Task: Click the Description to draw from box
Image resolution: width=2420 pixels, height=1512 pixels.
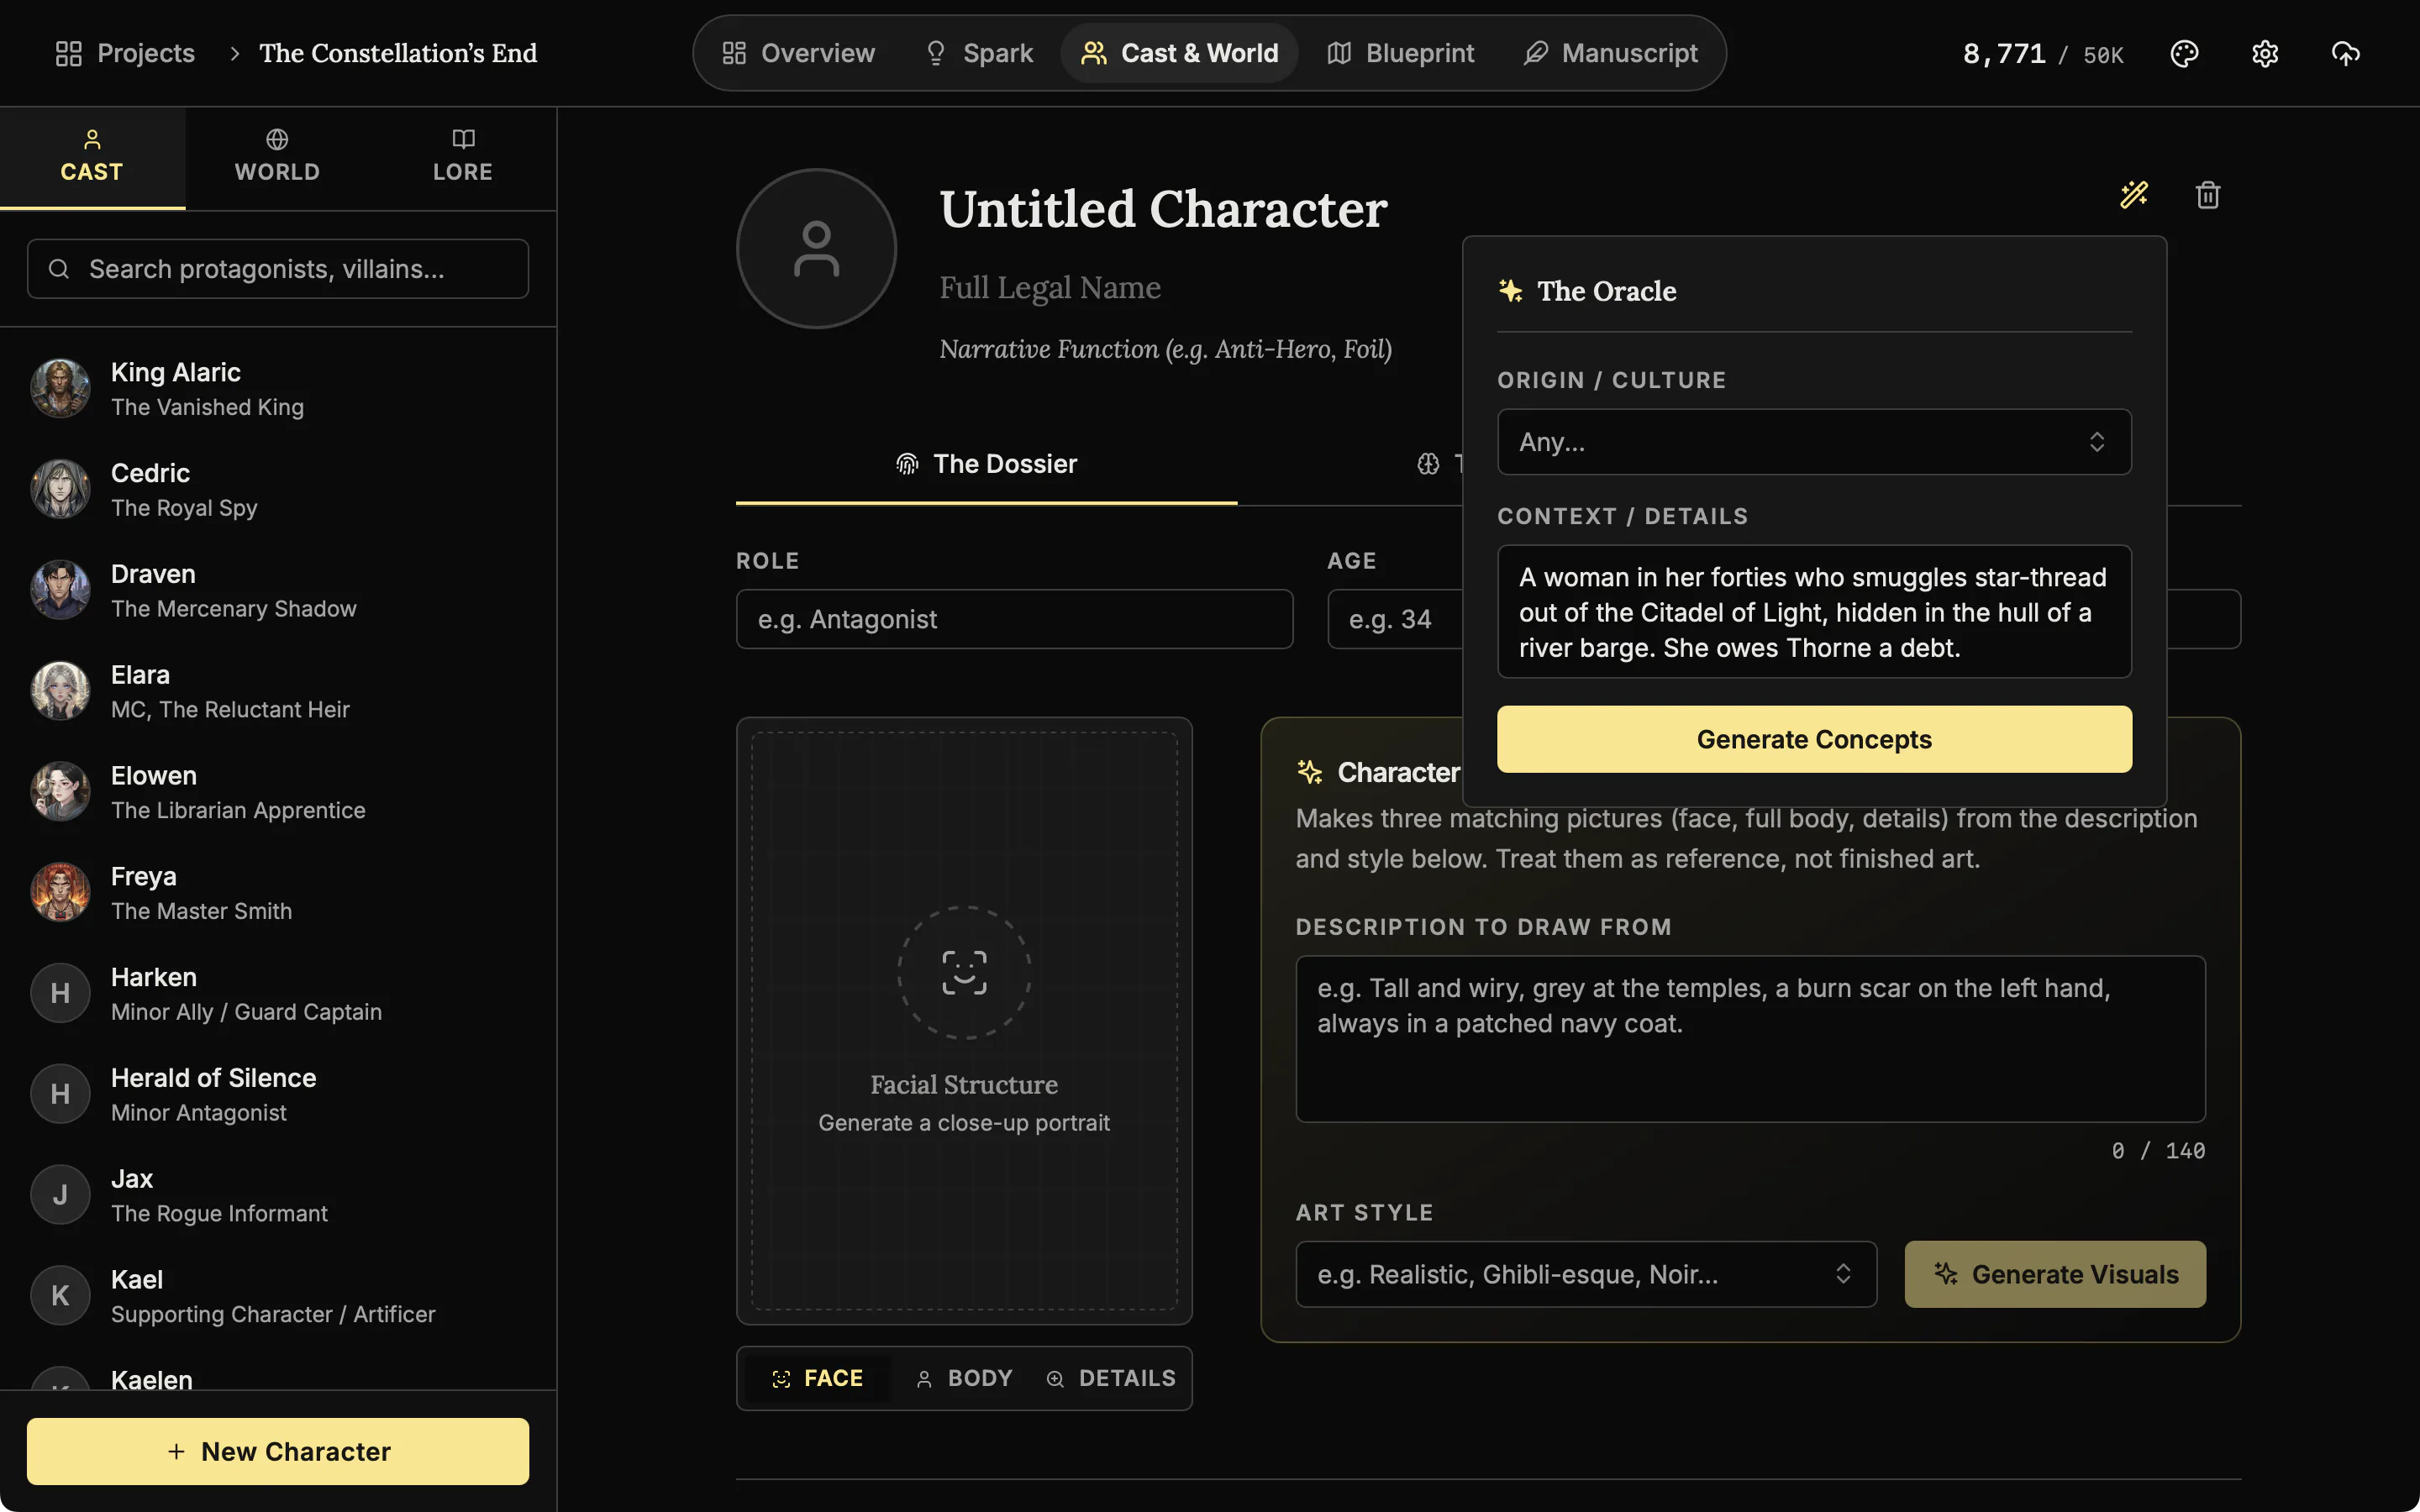Action: point(1750,1039)
